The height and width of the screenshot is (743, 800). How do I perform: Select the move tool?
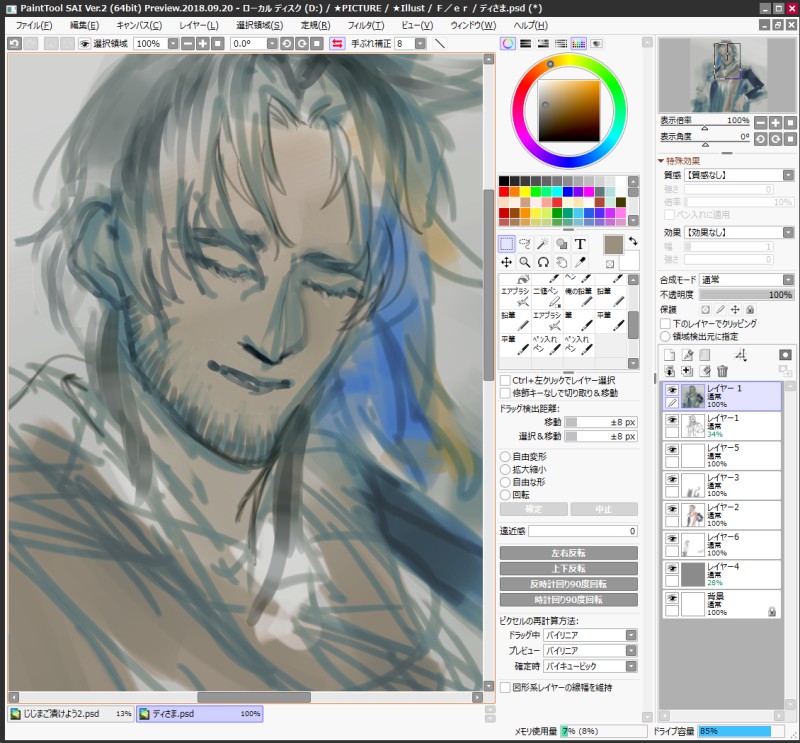pos(506,262)
